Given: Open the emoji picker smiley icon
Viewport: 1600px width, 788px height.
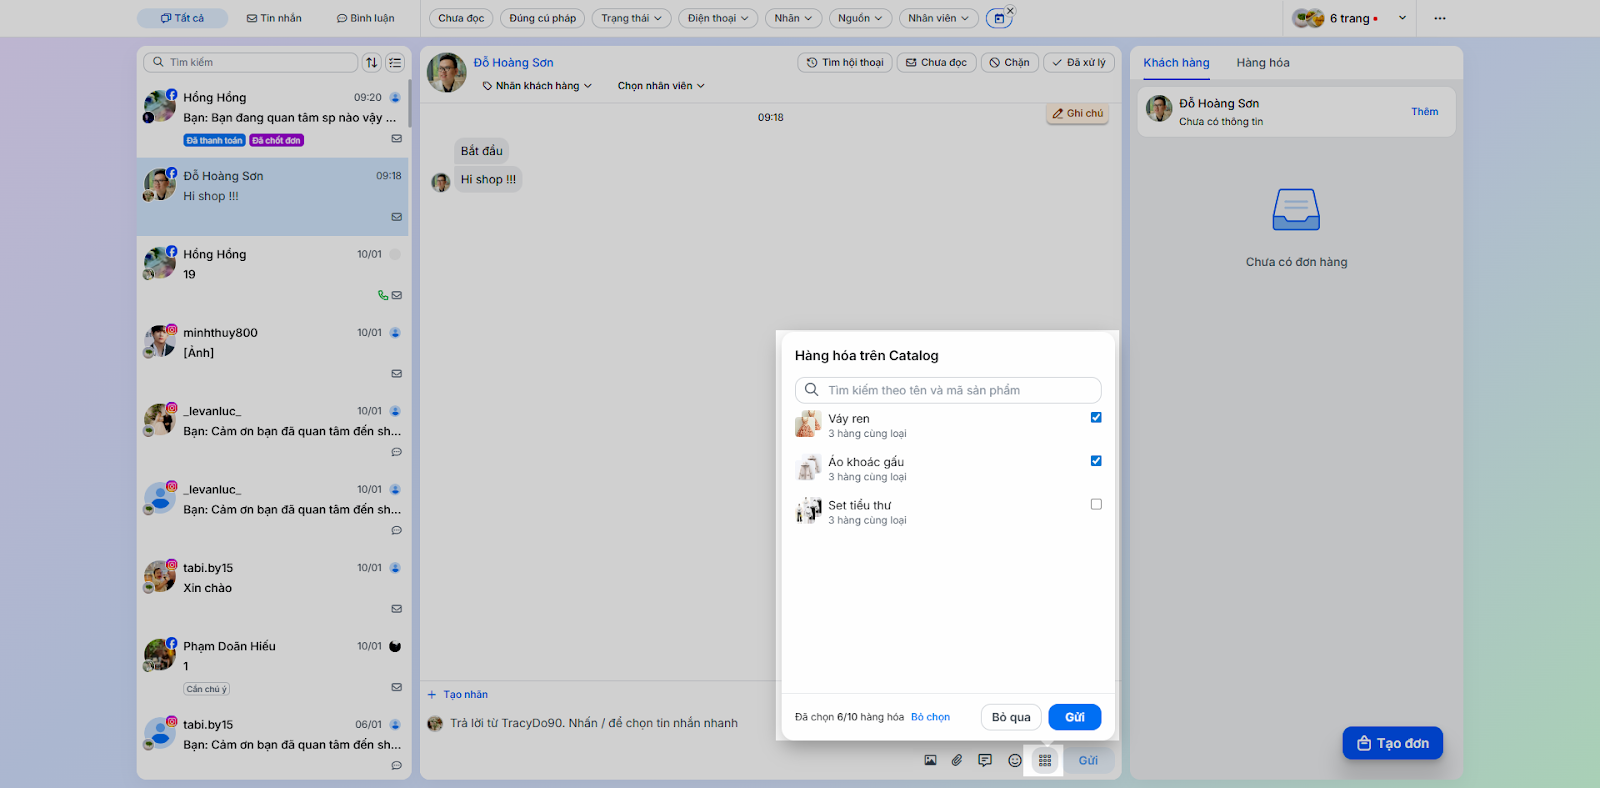Looking at the screenshot, I should (1015, 760).
